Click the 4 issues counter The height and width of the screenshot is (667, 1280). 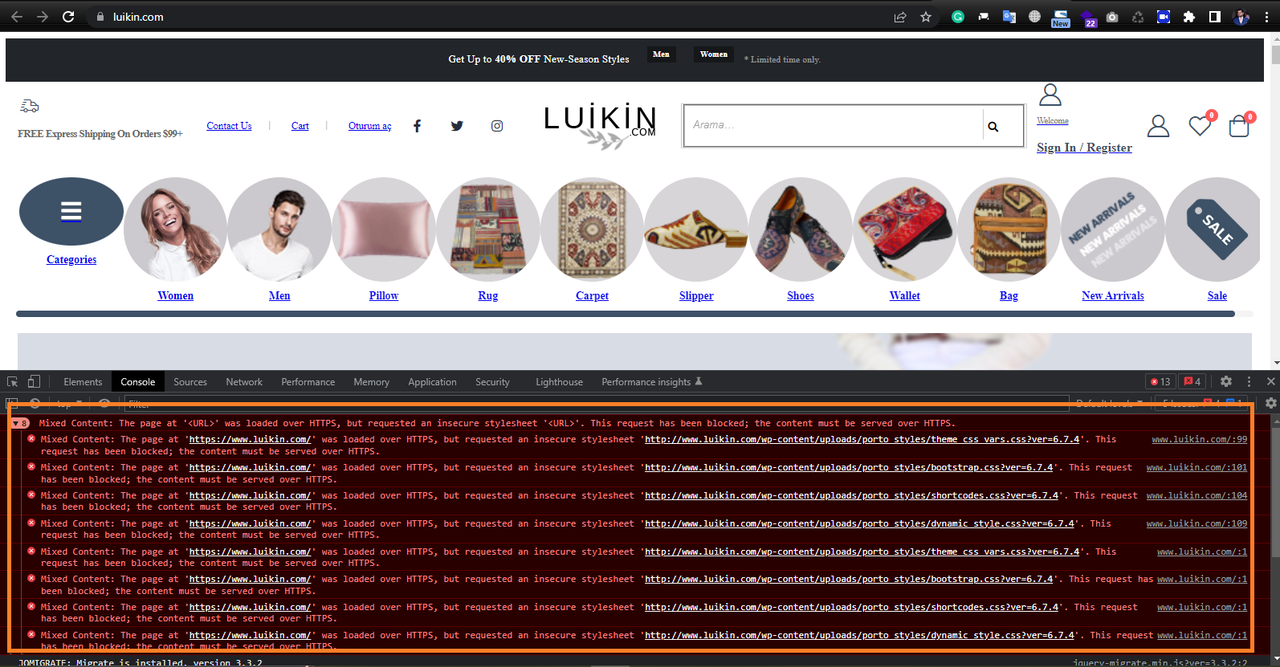click(1192, 382)
